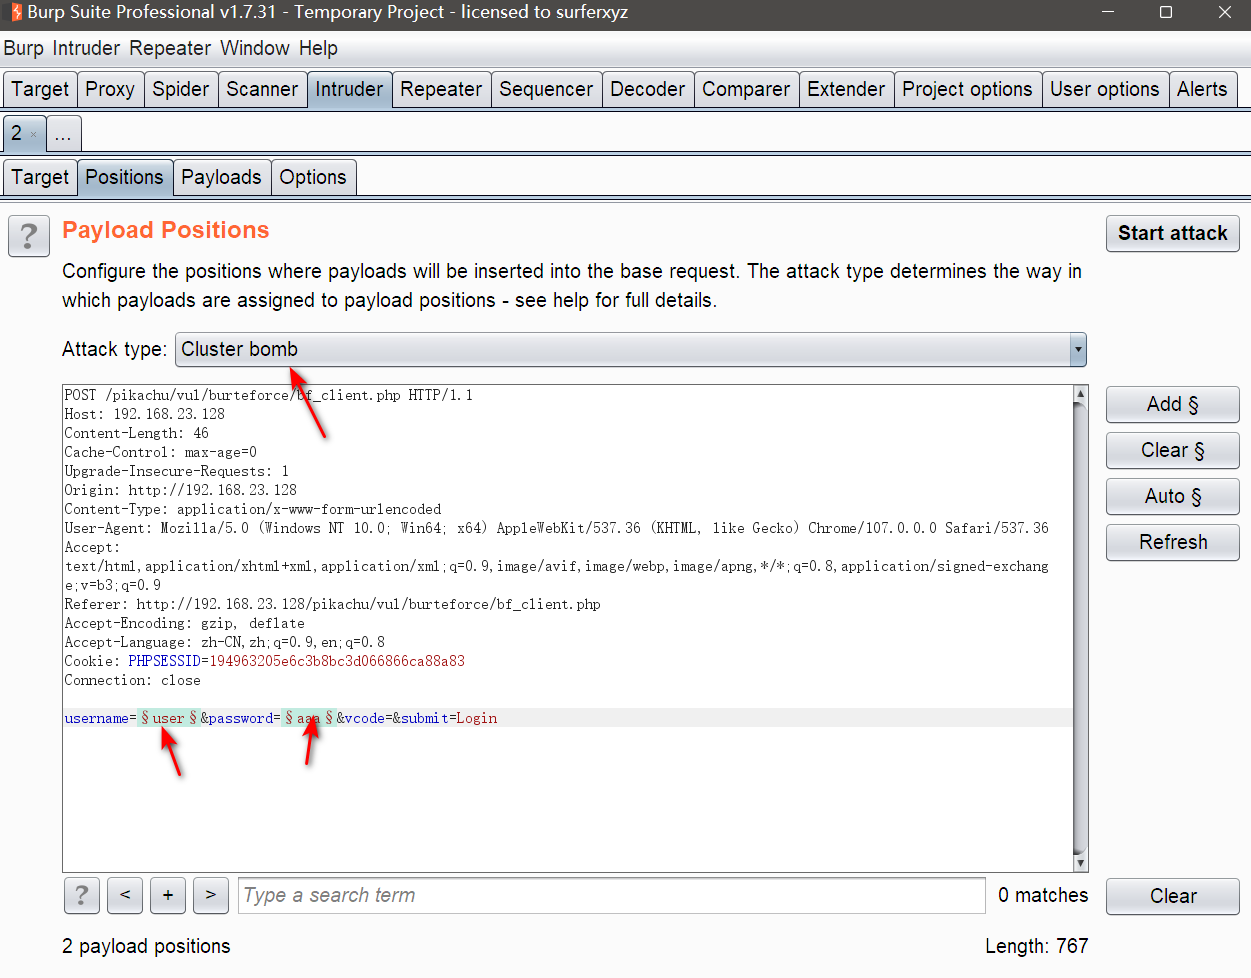1251x978 pixels.
Task: Open new Intruder tab with ellipsis
Action: (x=63, y=134)
